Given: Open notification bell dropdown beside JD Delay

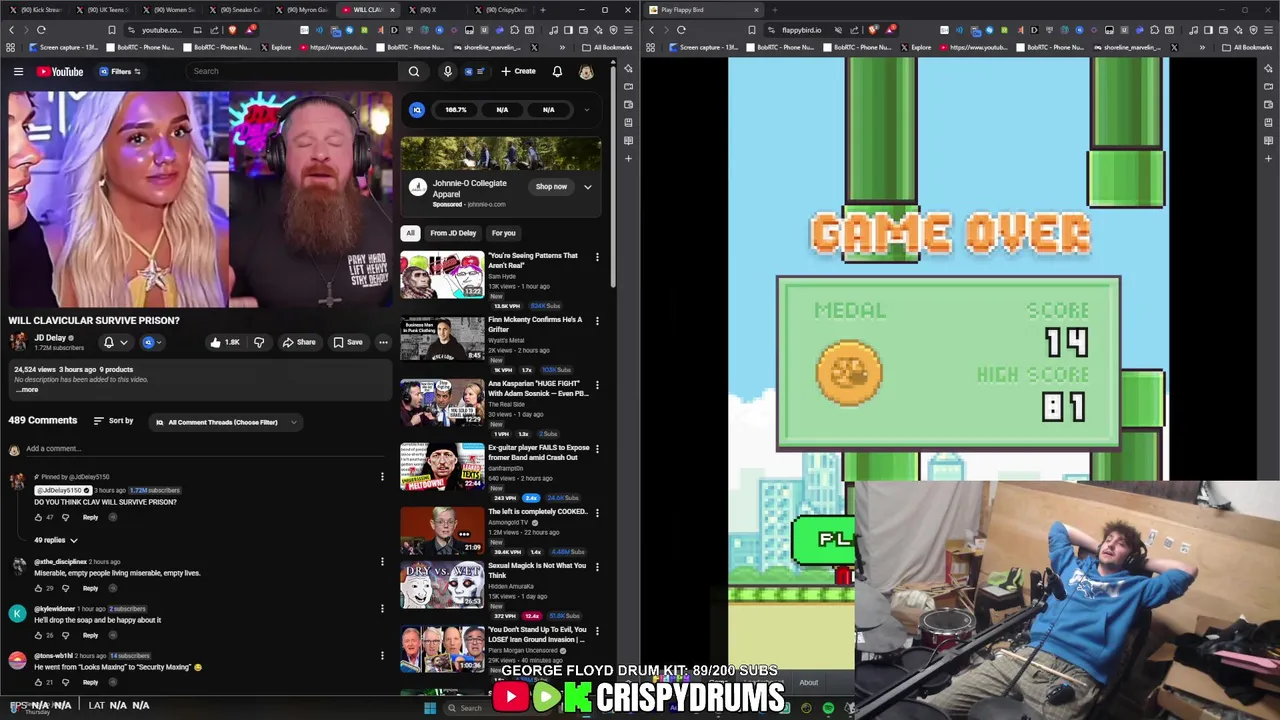Looking at the screenshot, I should [x=115, y=342].
